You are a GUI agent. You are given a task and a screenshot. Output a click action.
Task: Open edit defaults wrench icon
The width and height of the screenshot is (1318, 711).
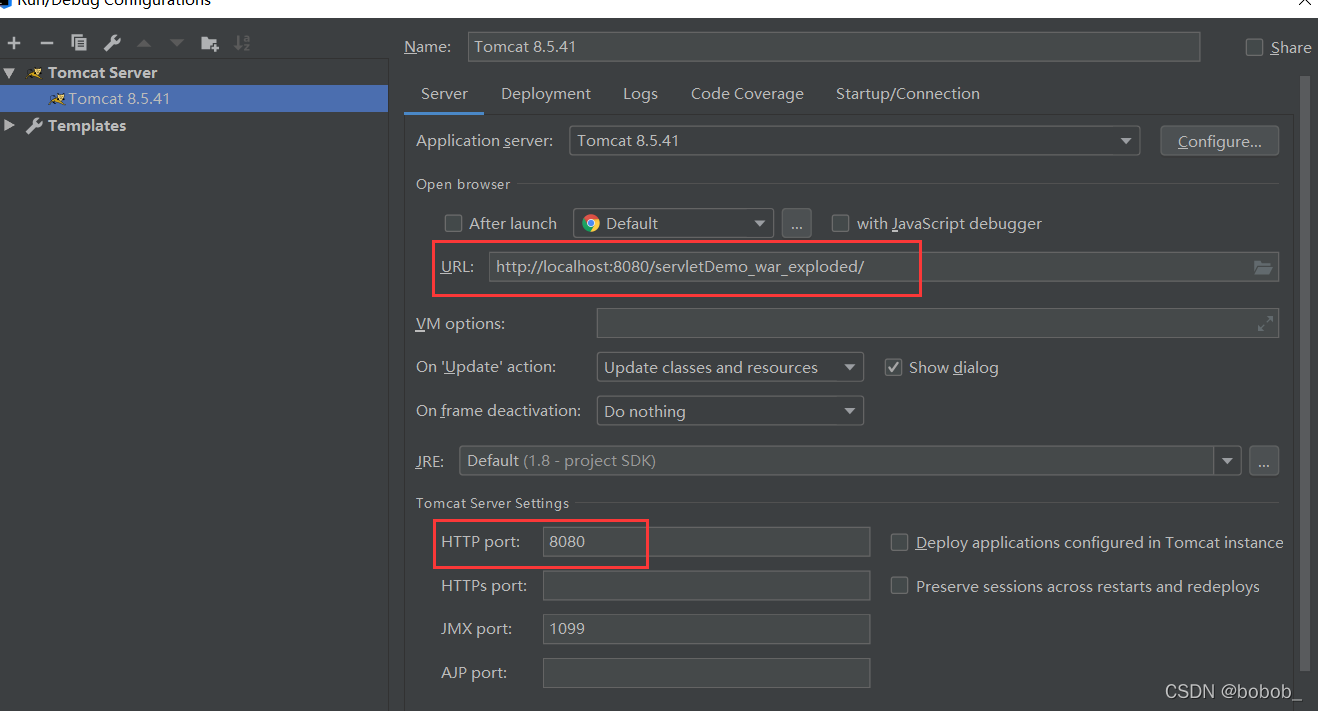coord(112,43)
